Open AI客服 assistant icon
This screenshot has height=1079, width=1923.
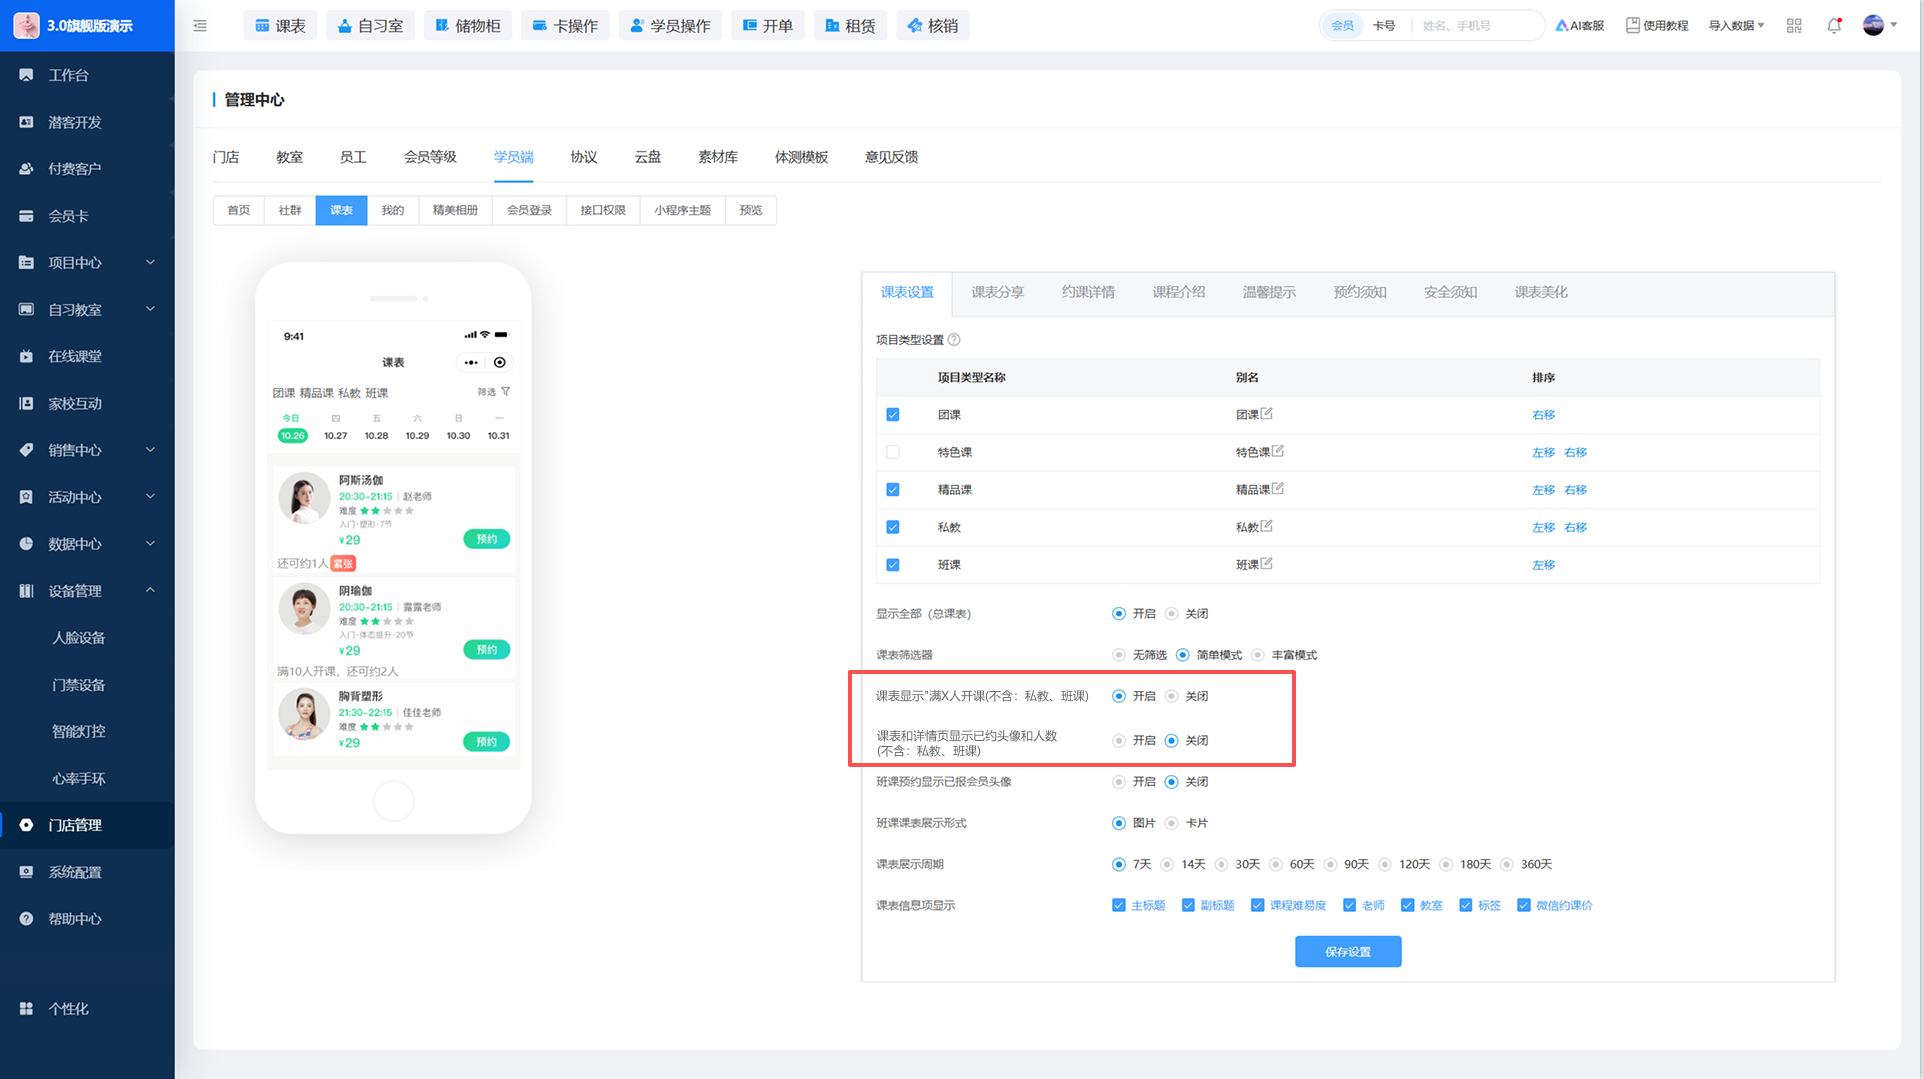[x=1579, y=26]
